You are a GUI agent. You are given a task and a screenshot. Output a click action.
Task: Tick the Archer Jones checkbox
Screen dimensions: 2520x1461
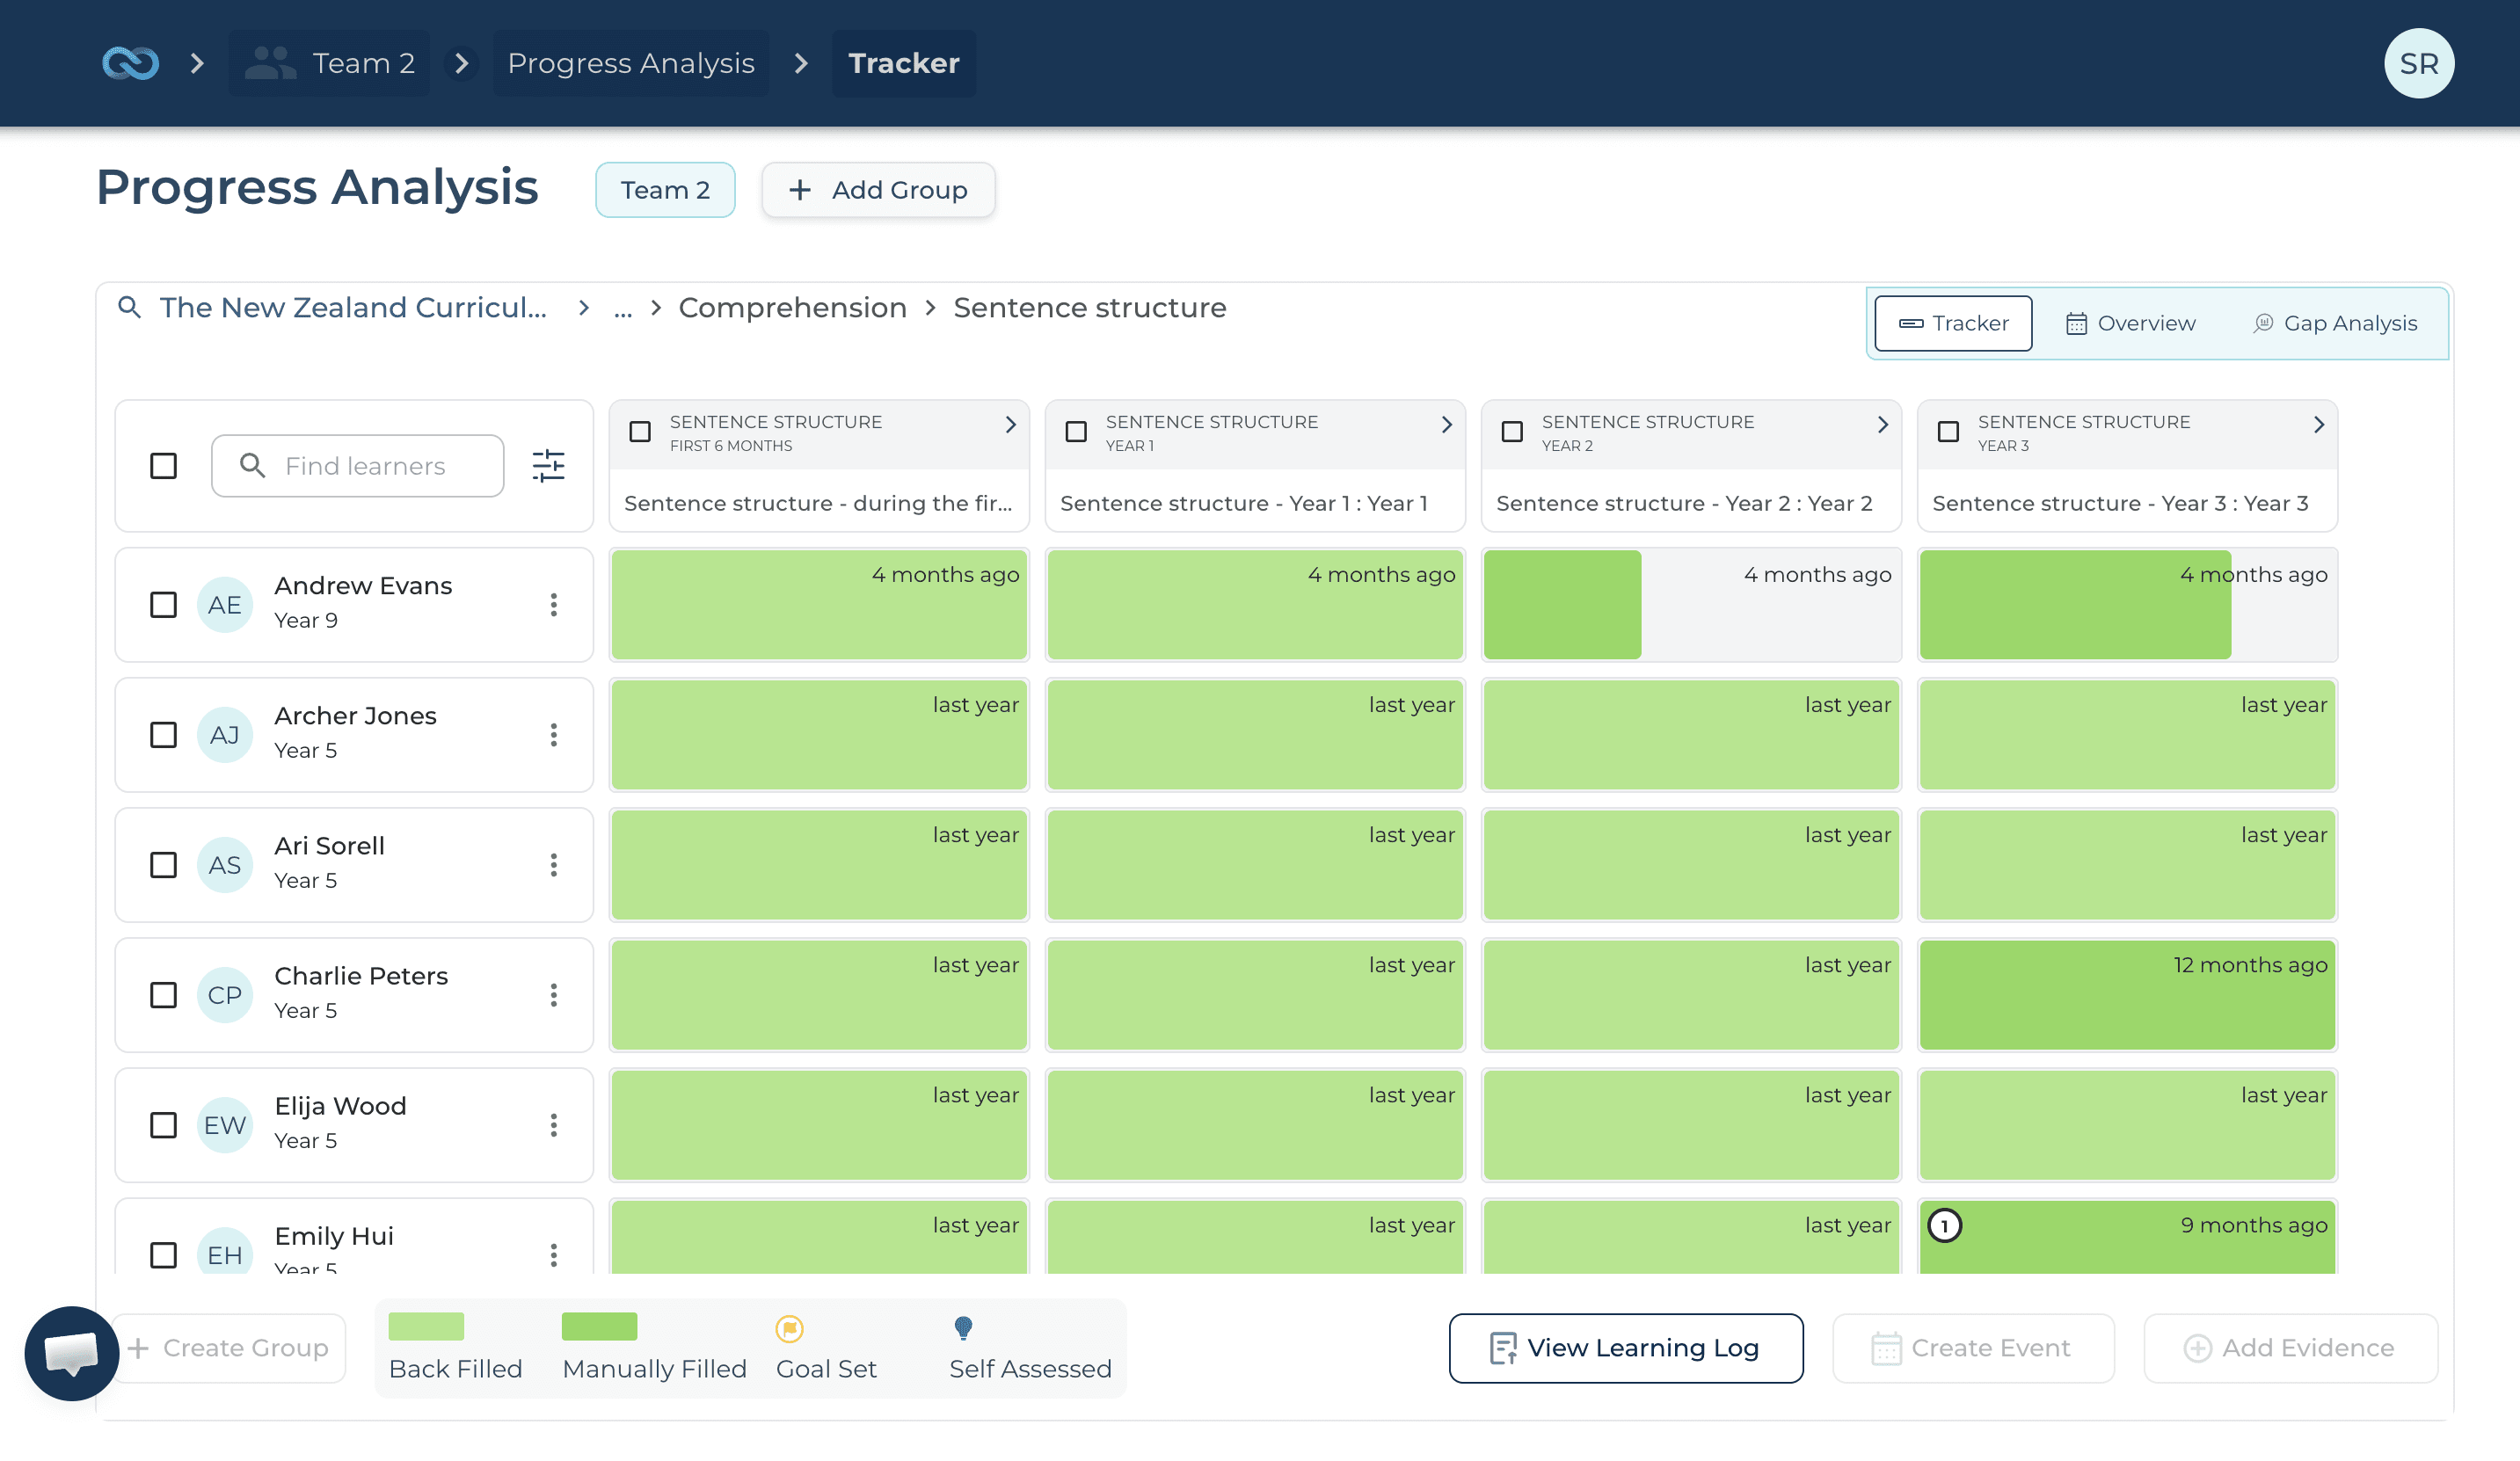click(x=163, y=735)
